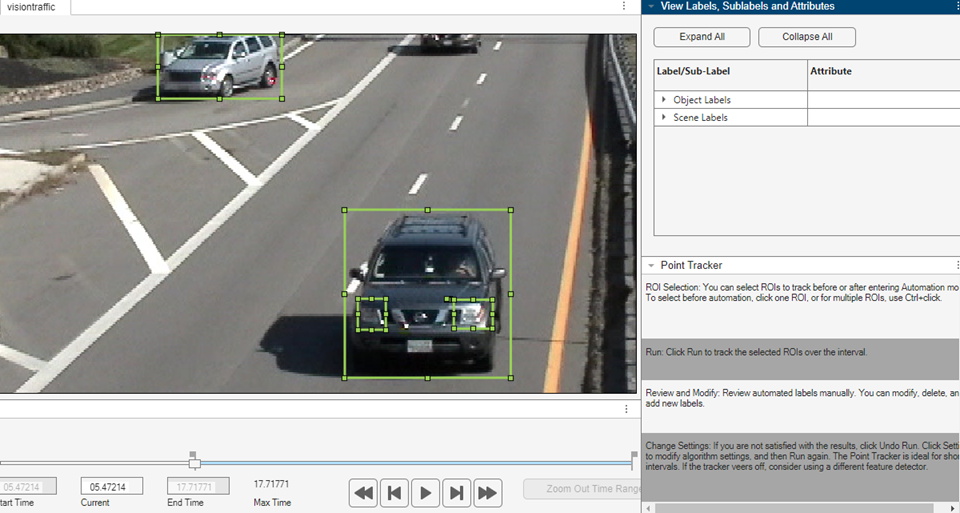
Task: Click the start flag marker on the timeline
Action: coord(193,455)
